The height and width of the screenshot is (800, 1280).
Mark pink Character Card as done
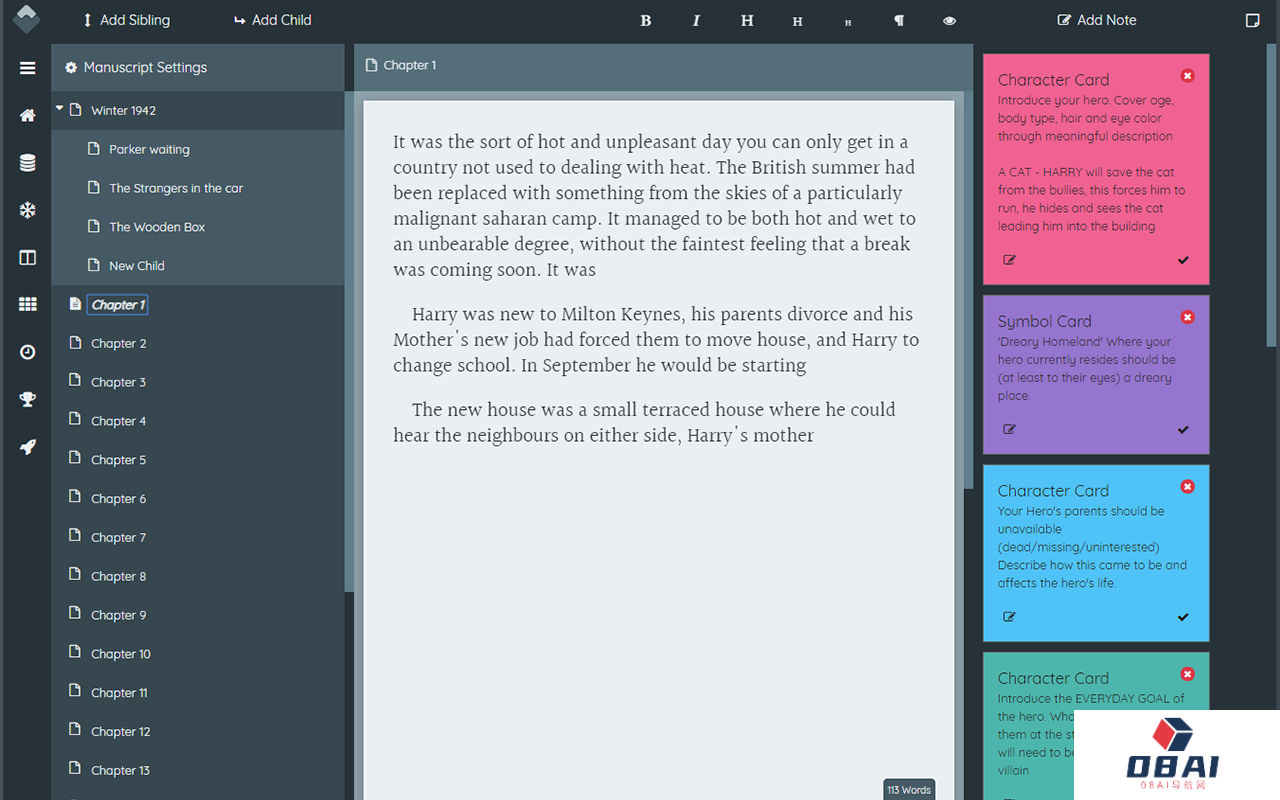tap(1183, 260)
